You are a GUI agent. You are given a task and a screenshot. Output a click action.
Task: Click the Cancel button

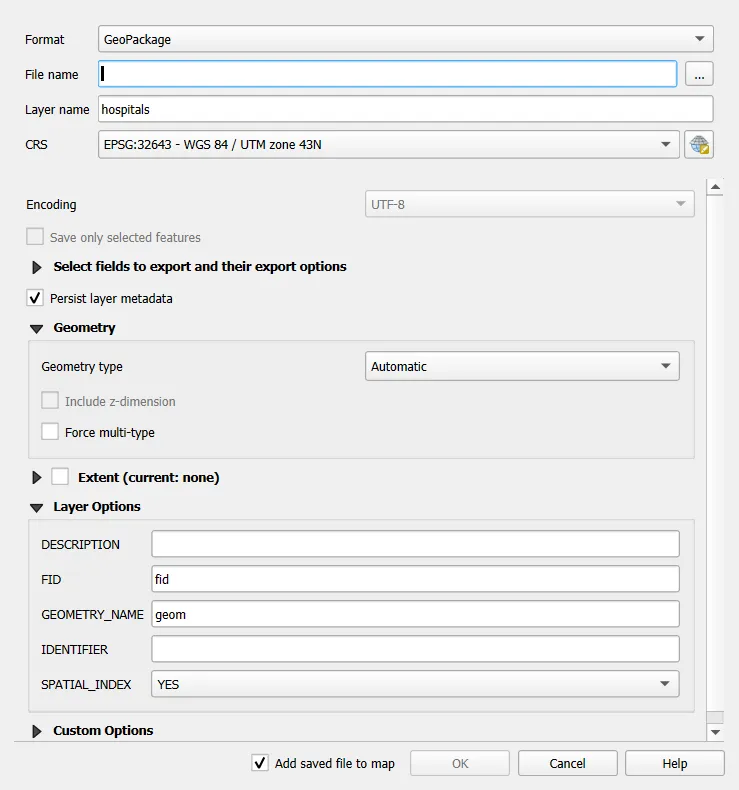(x=567, y=763)
